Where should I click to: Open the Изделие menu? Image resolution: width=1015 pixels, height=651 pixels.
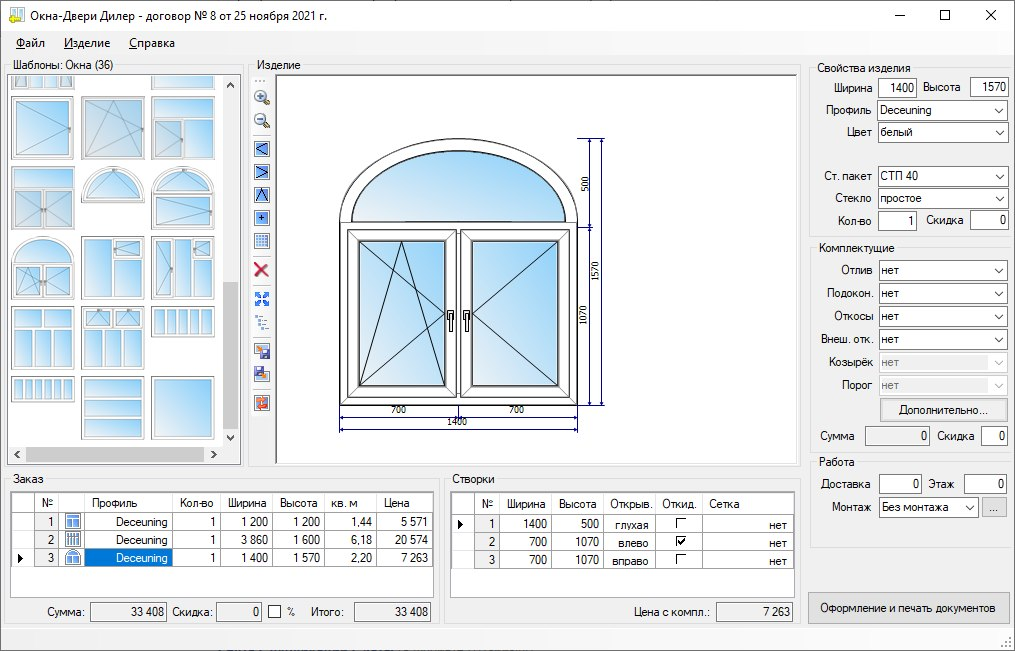86,43
